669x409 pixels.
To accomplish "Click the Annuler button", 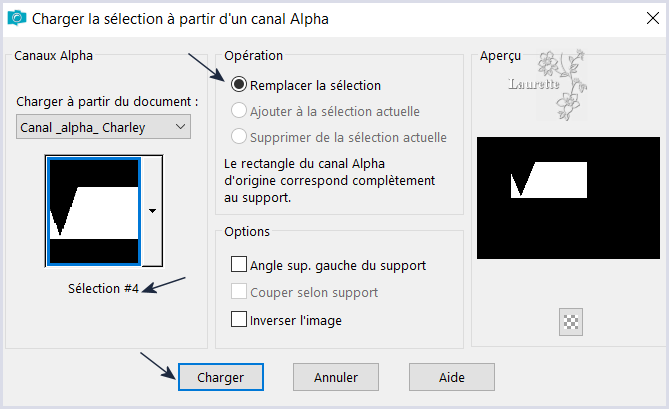I will [336, 377].
